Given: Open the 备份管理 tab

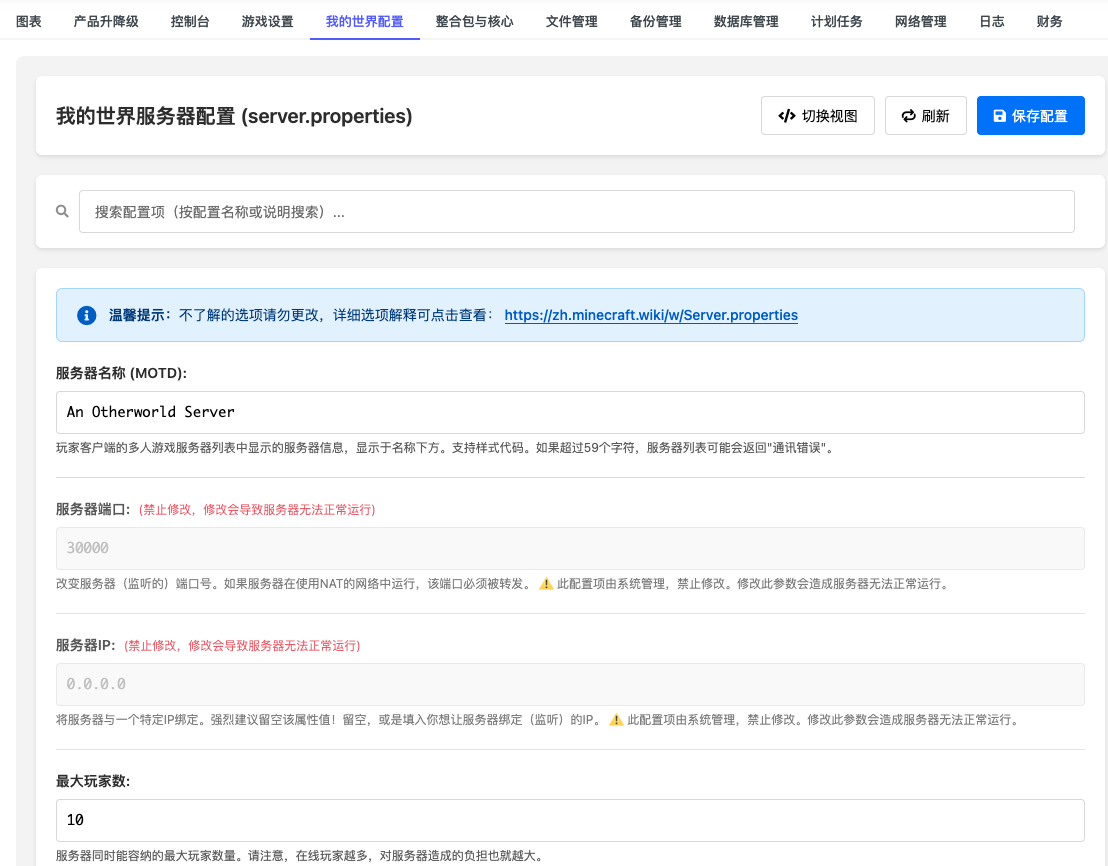Looking at the screenshot, I should pos(655,21).
